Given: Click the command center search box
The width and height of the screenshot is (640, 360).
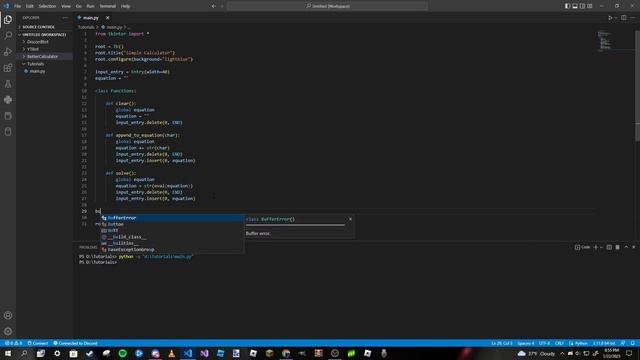Looking at the screenshot, I should point(327,6).
